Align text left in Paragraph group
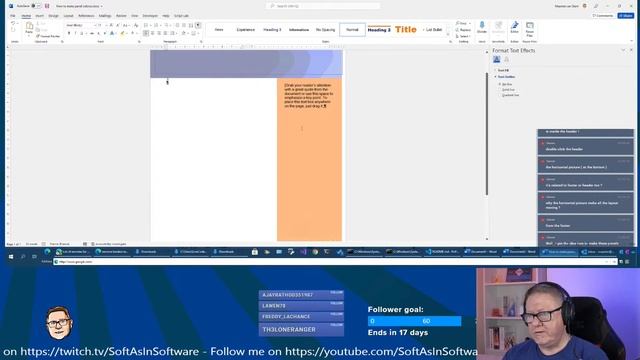The height and width of the screenshot is (360, 640). [146, 33]
